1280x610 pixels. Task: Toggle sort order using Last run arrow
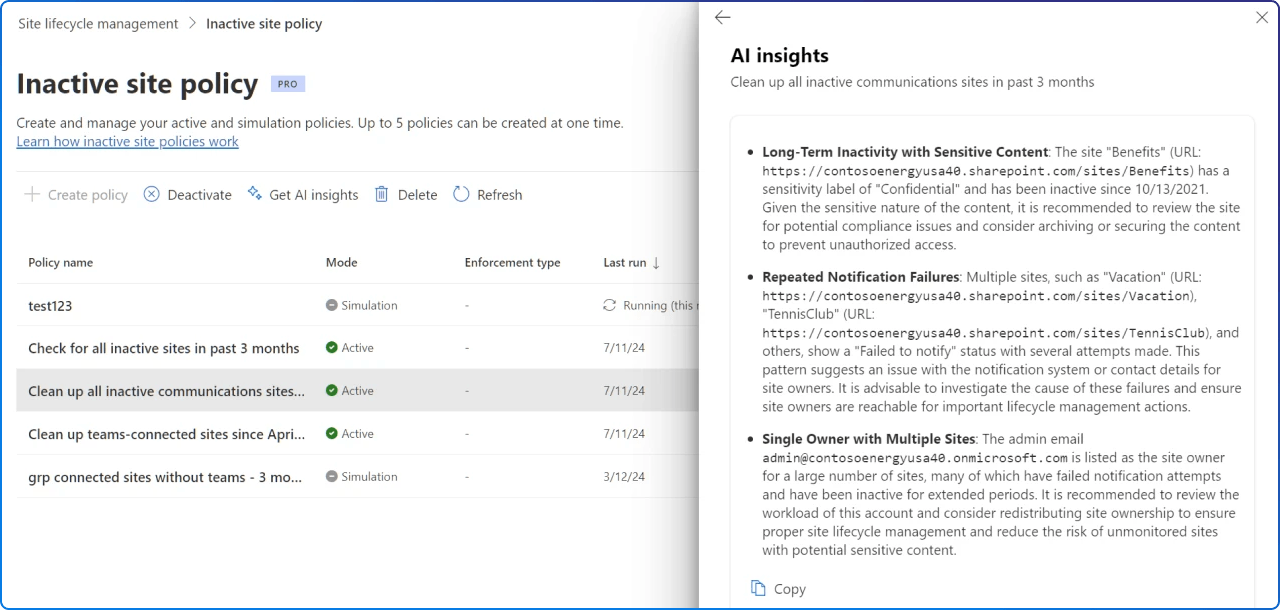pyautogui.click(x=656, y=262)
